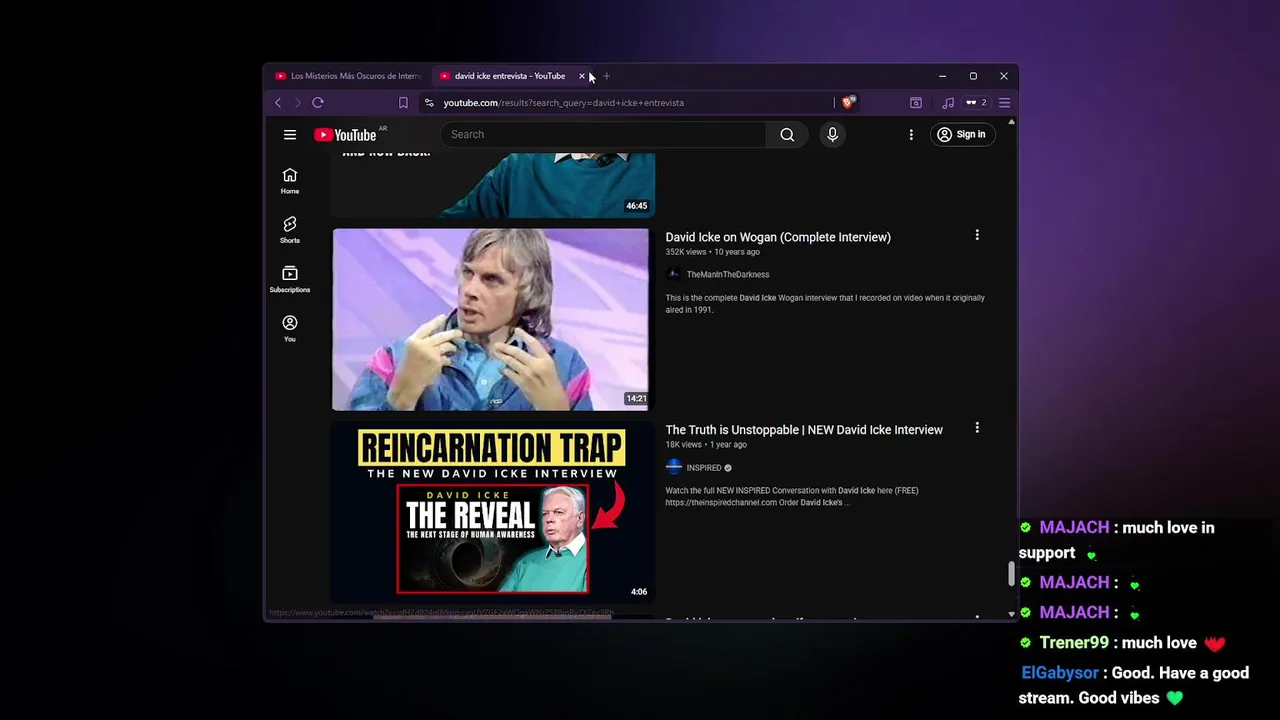
Task: Open Reincarnation Trap video thumbnail
Action: click(492, 512)
